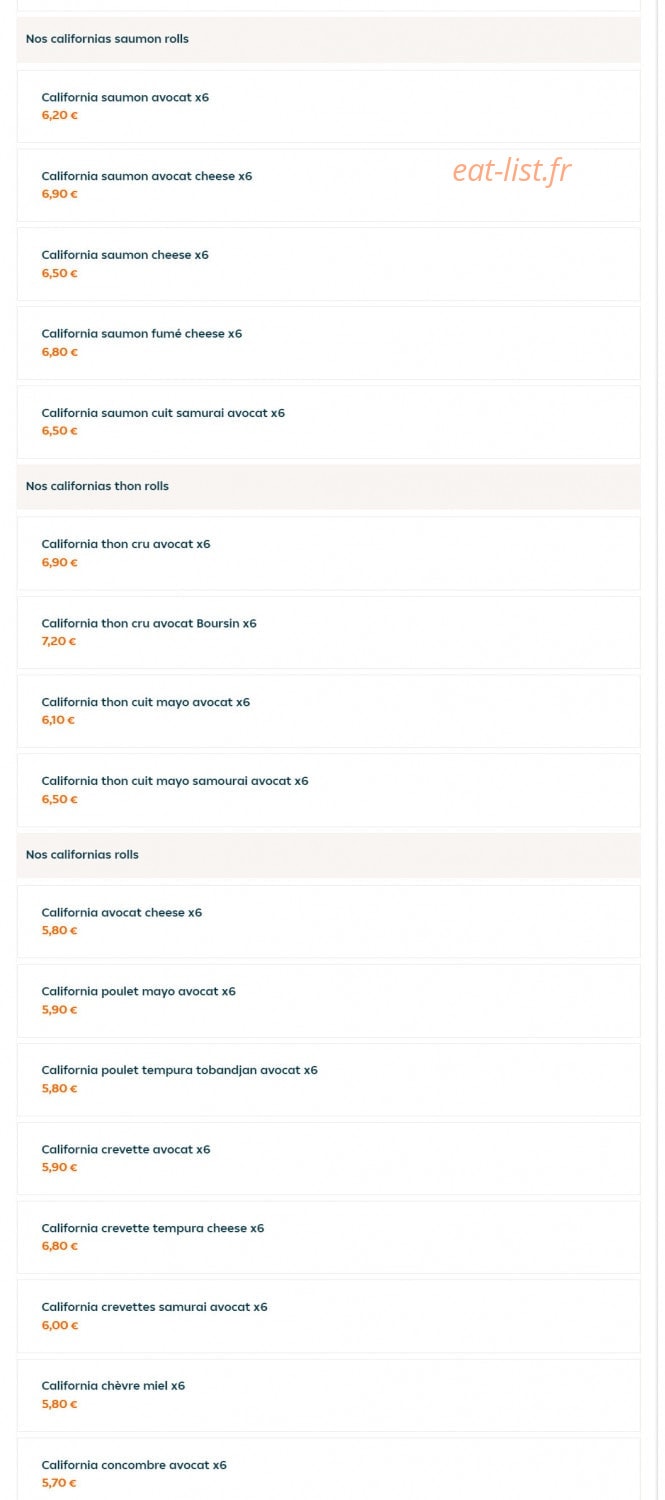Select California avocat cheese x6 item
The height and width of the screenshot is (1500, 665).
328,921
